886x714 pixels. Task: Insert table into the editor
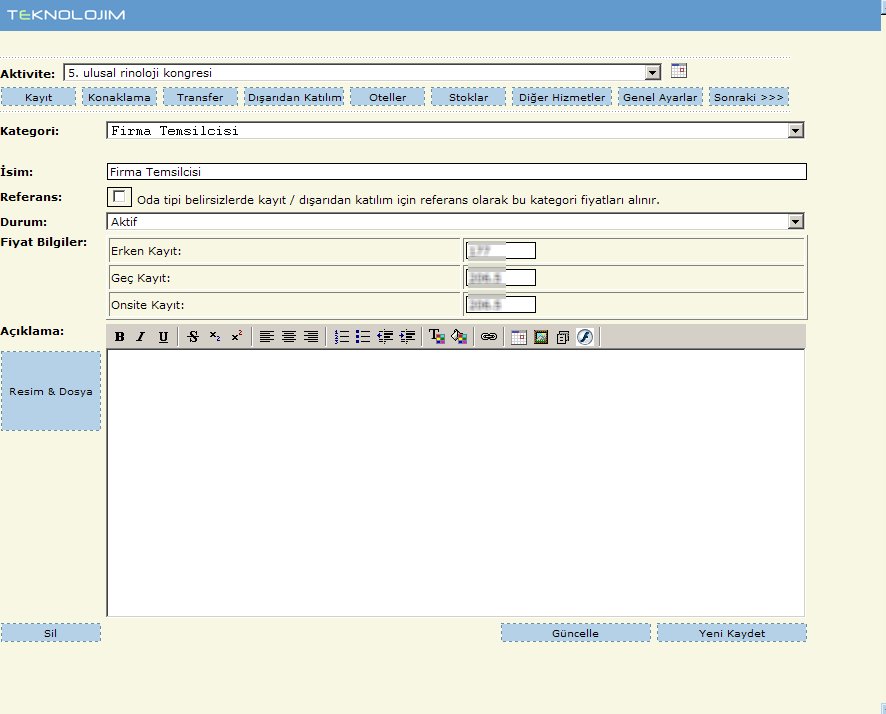tap(519, 337)
